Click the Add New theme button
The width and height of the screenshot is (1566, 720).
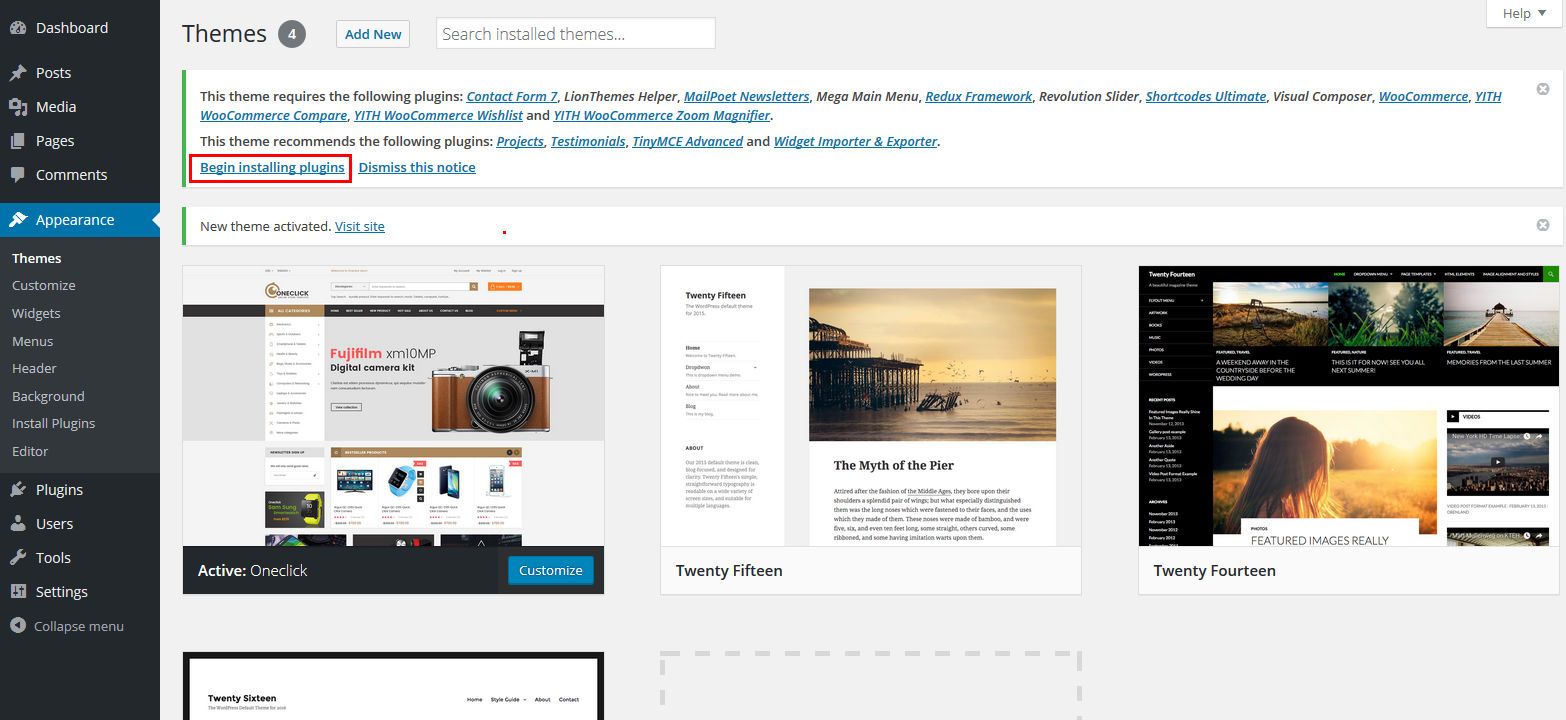[x=373, y=34]
